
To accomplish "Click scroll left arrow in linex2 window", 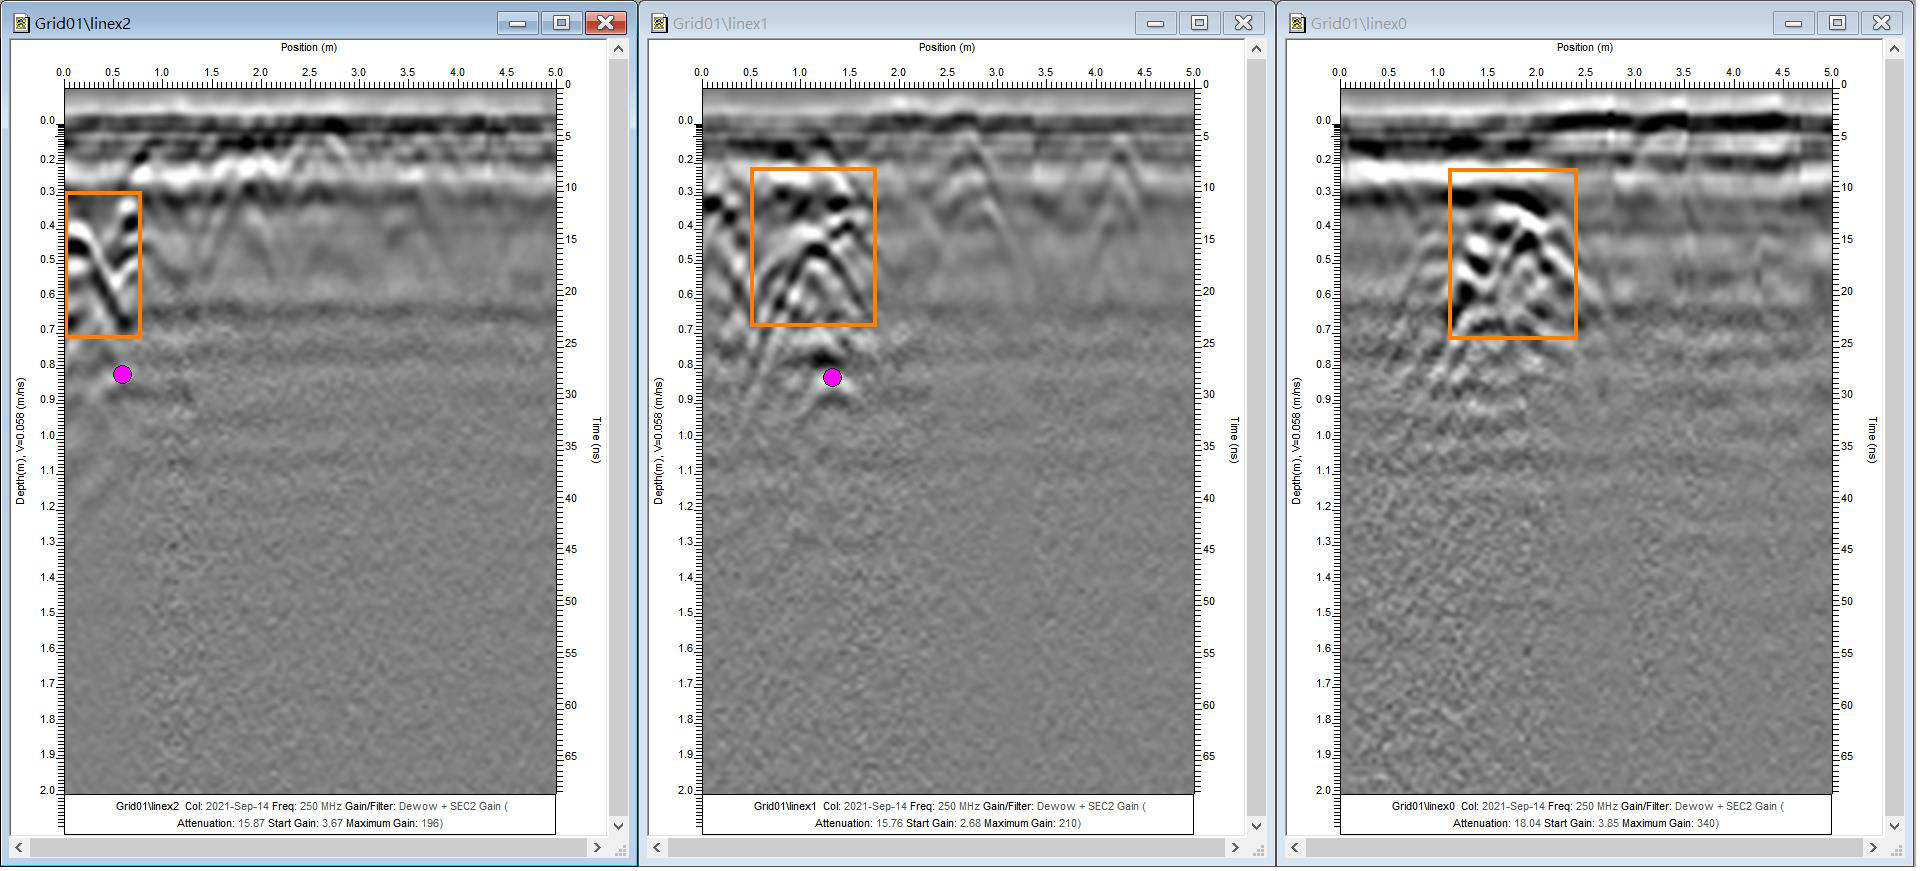I will 19,848.
